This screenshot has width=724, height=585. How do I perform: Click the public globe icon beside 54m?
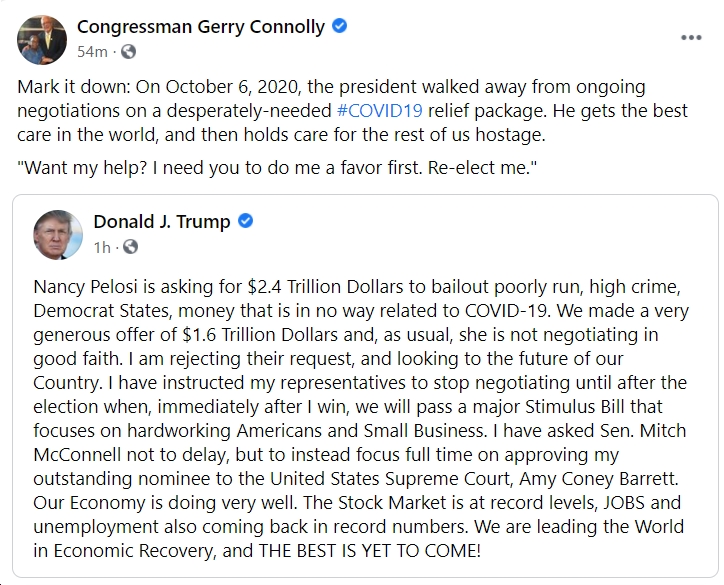click(x=128, y=52)
